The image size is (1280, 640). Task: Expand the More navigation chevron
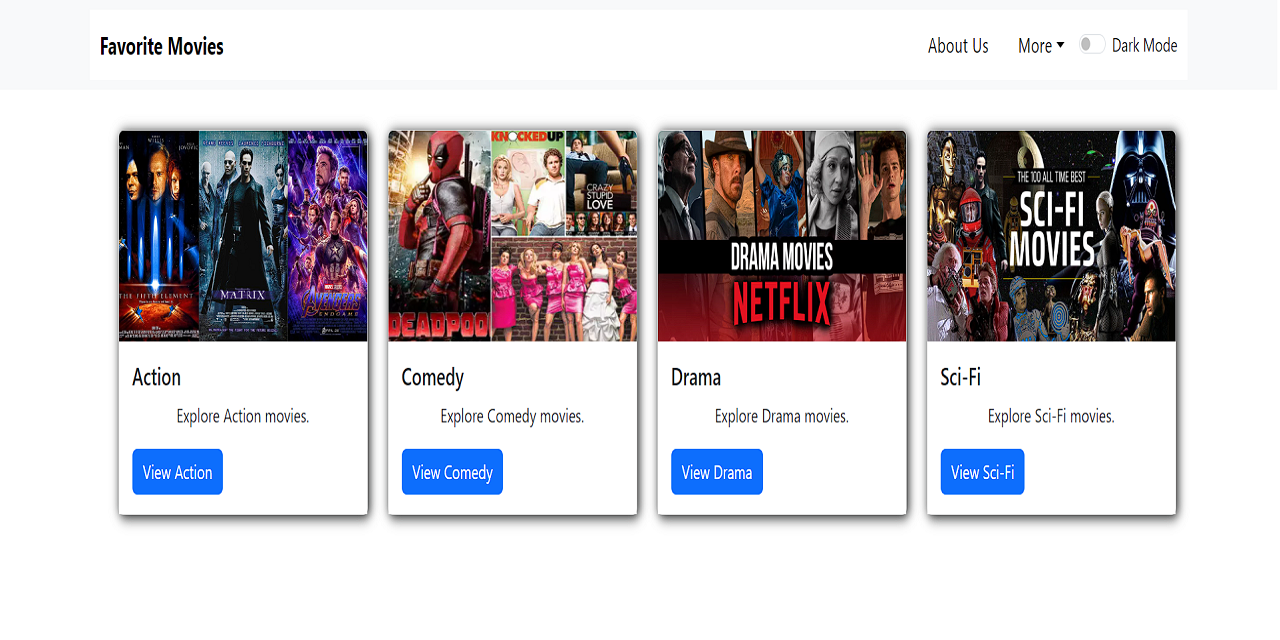pyautogui.click(x=1062, y=45)
